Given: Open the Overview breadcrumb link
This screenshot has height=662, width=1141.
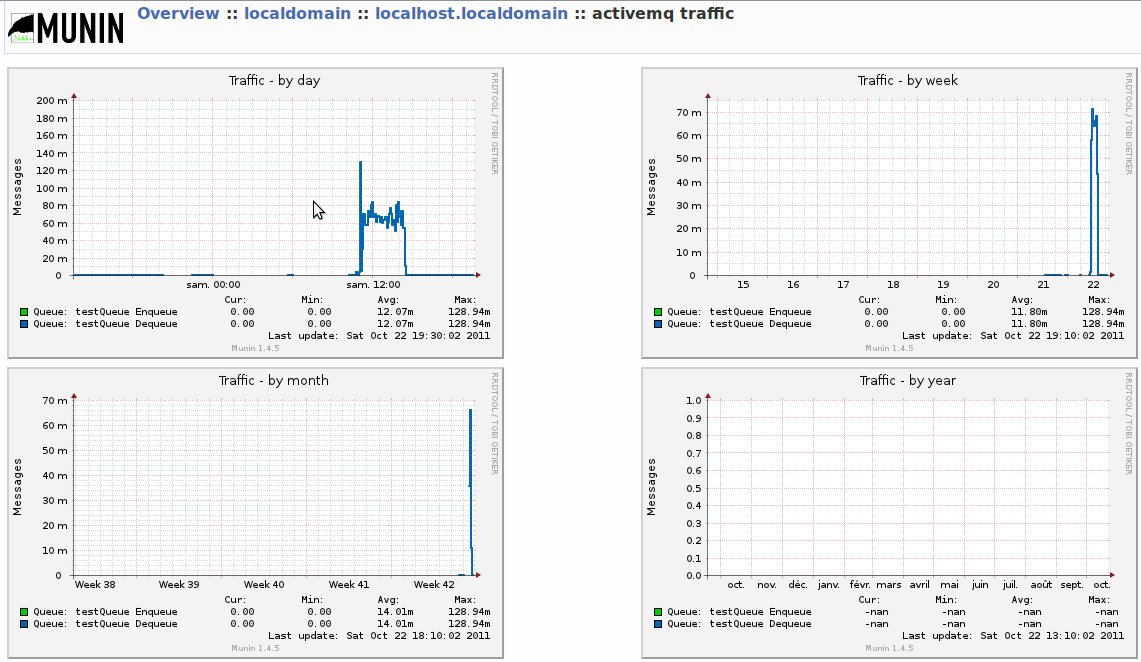Looking at the screenshot, I should point(177,14).
